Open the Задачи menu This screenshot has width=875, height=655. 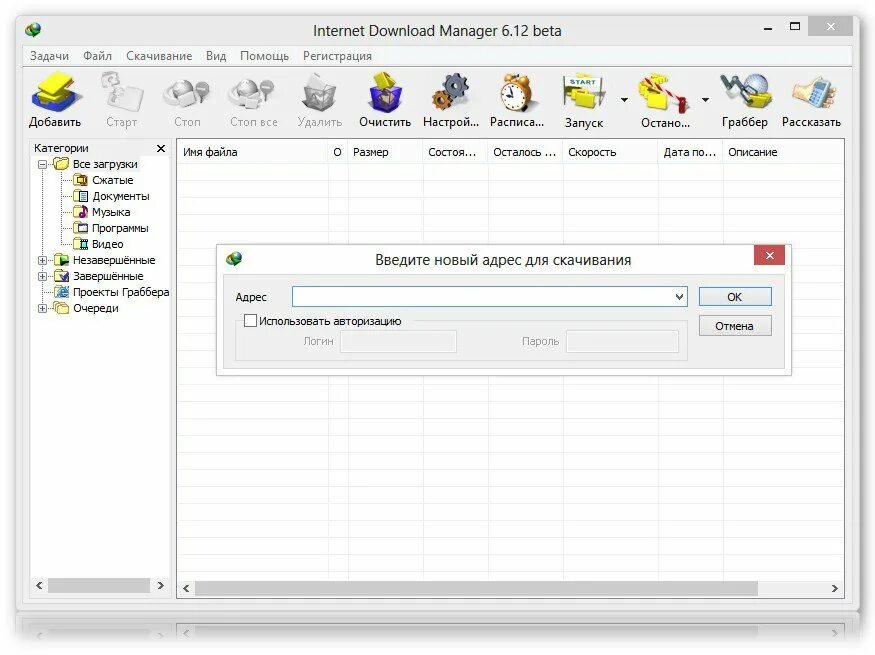(49, 56)
